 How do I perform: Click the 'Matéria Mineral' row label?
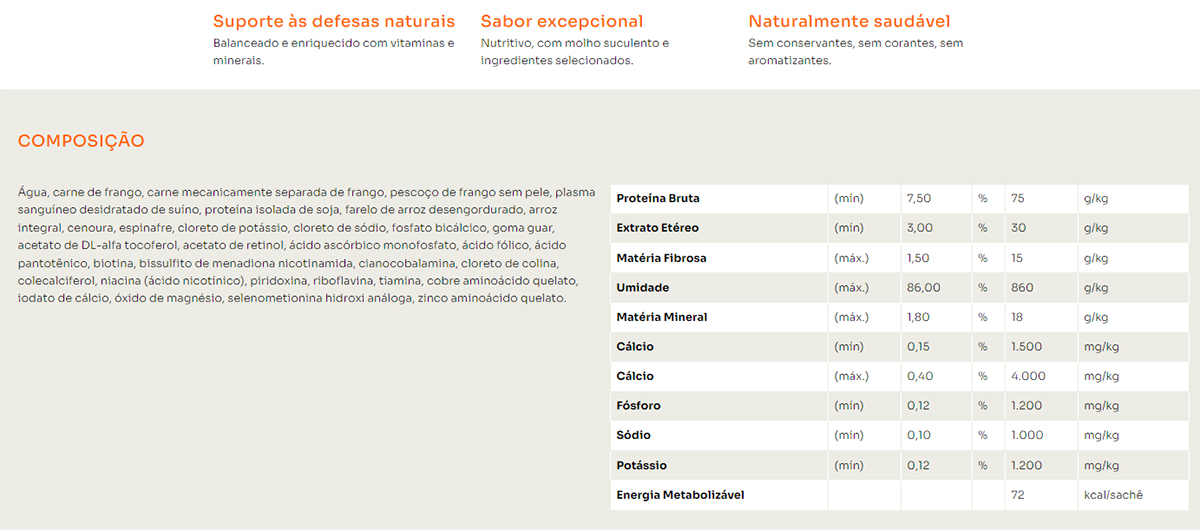coord(661,317)
